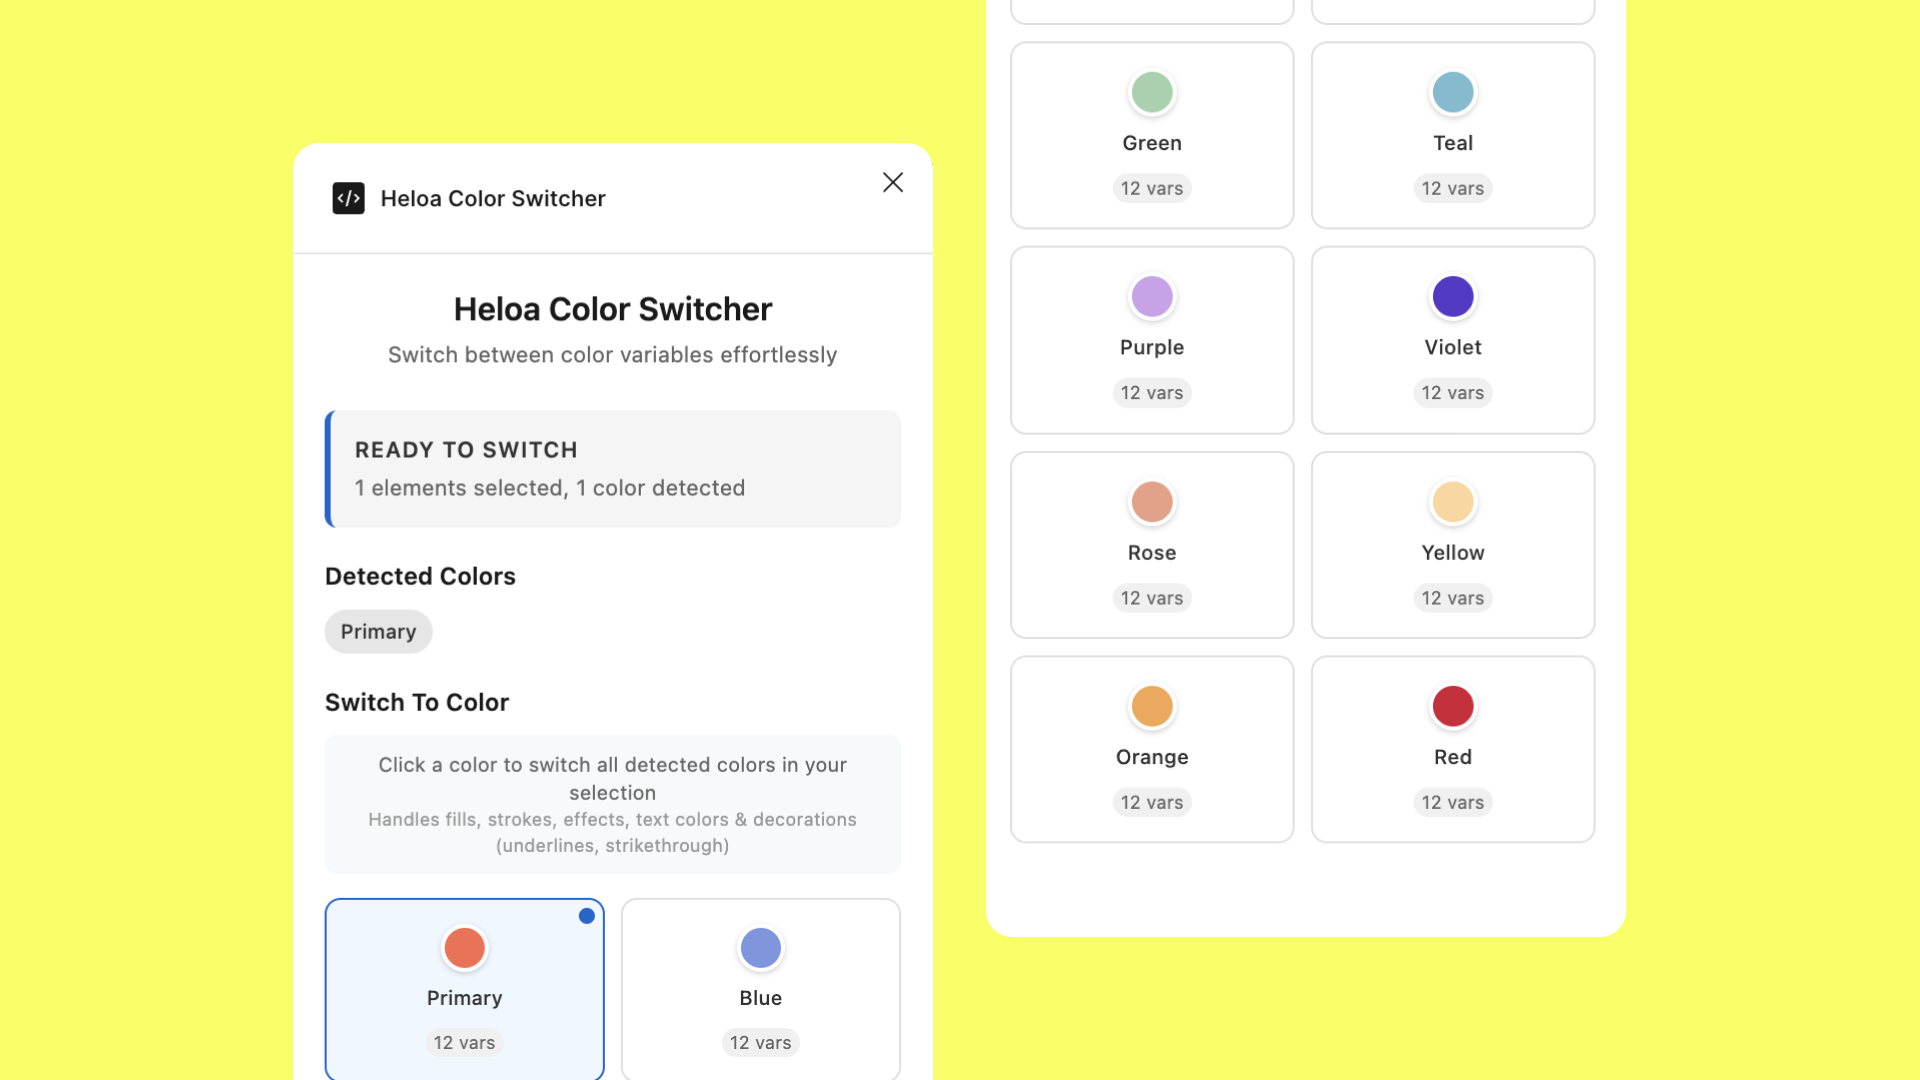Choose the Teal color circle

1452,92
